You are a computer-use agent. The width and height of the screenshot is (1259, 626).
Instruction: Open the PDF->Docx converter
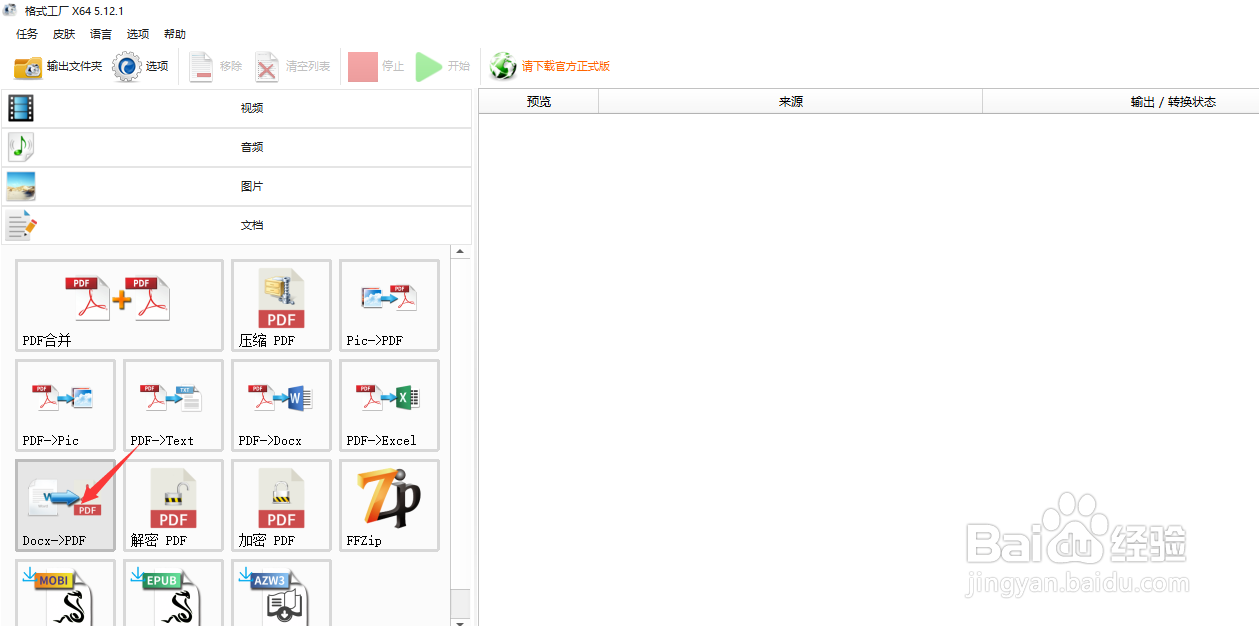pyautogui.click(x=281, y=405)
